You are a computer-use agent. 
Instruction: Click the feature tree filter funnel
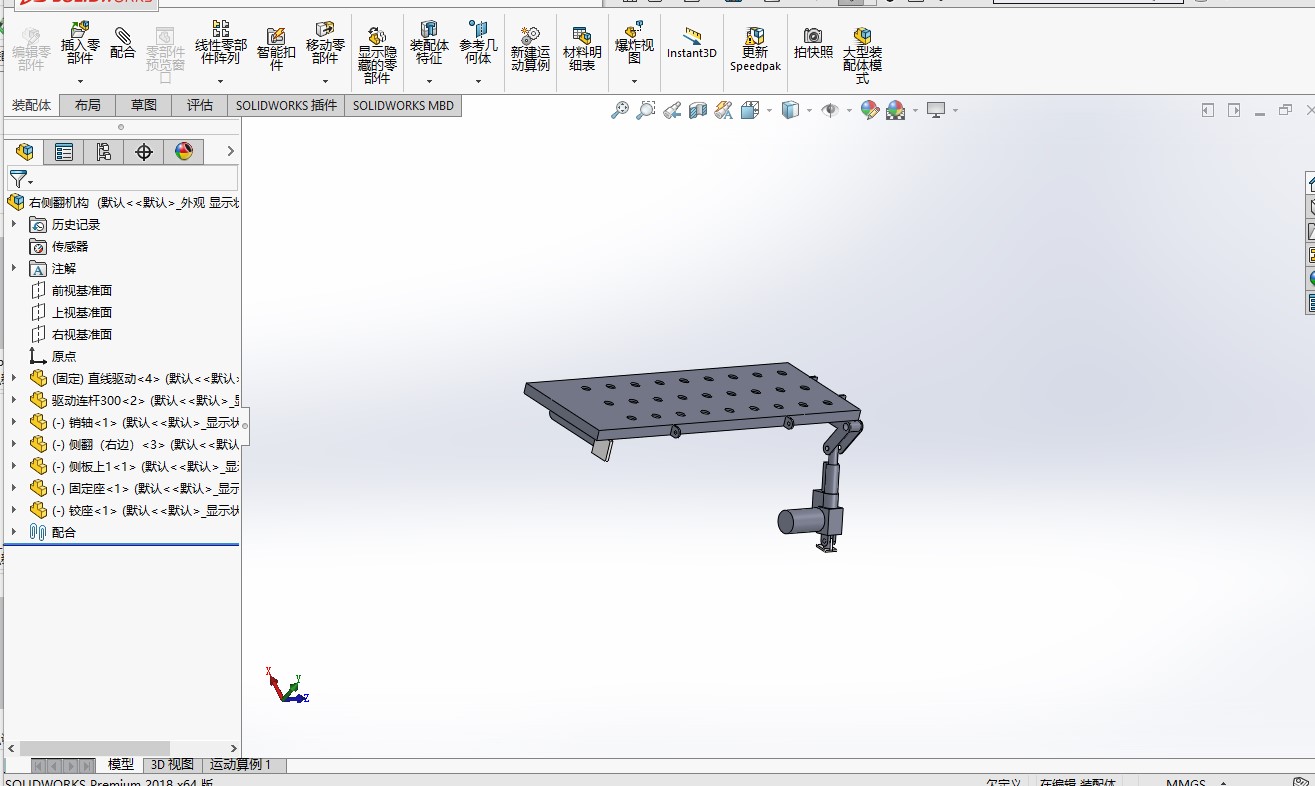[x=20, y=180]
